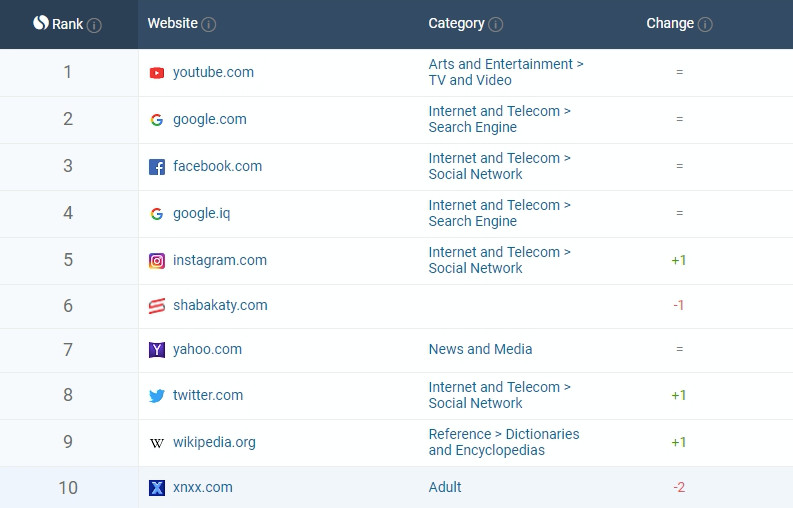This screenshot has height=508, width=793.
Task: Open the wikipedia.org link
Action: (214, 443)
